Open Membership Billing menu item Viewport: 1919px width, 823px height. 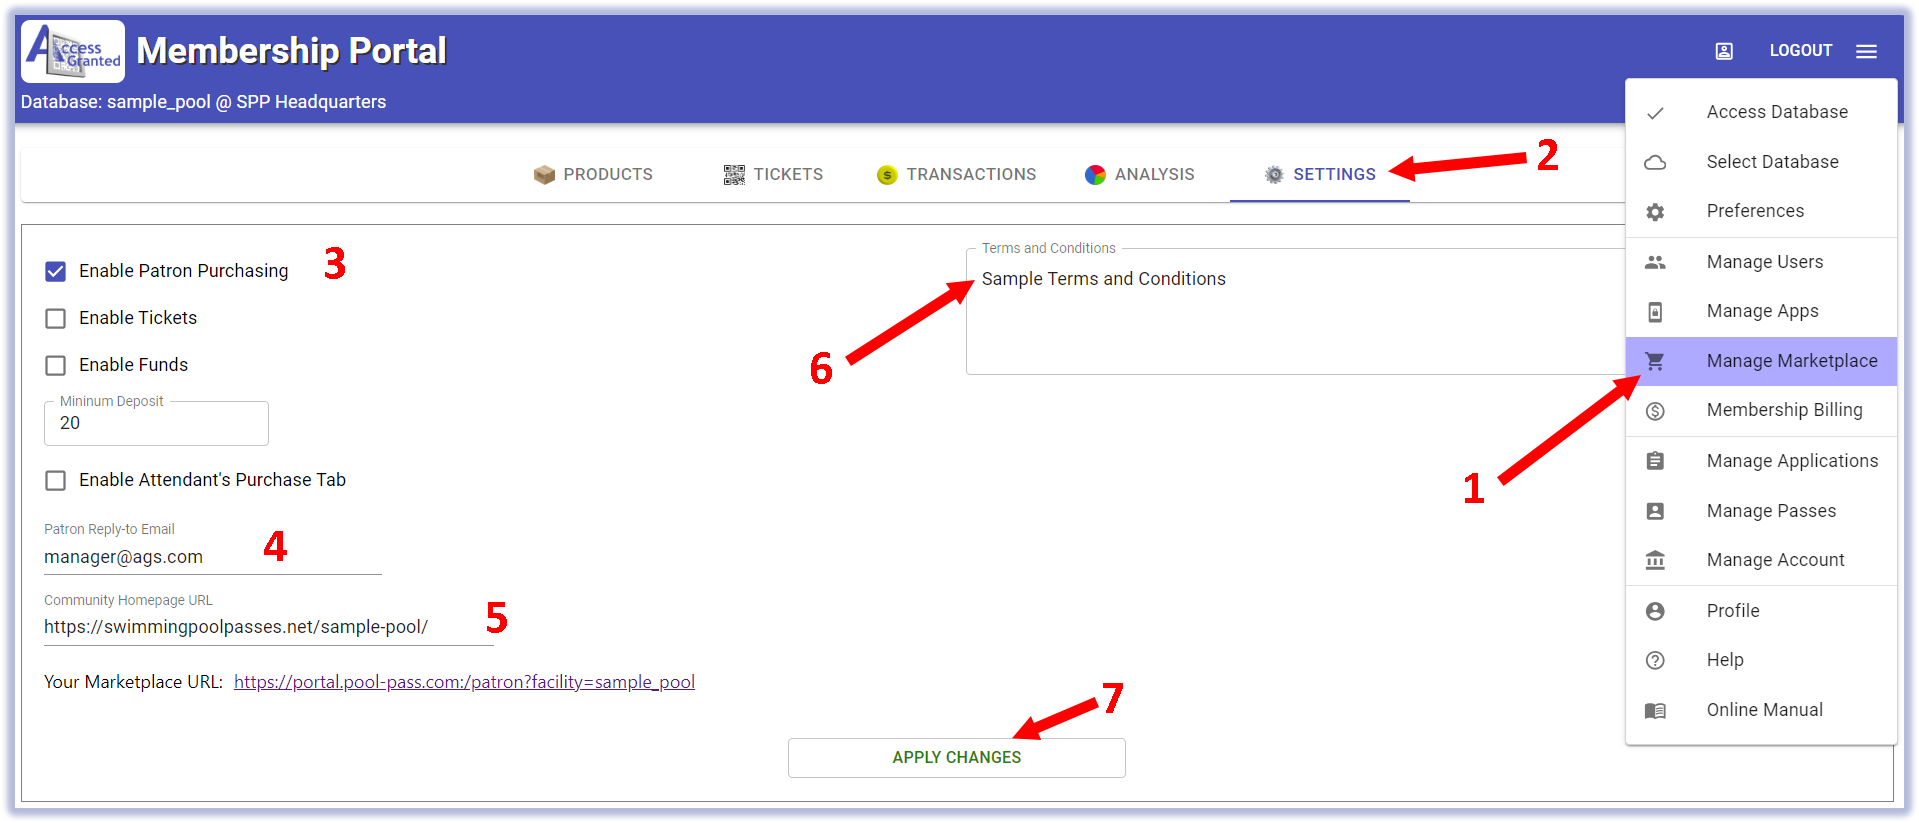tap(1761, 410)
